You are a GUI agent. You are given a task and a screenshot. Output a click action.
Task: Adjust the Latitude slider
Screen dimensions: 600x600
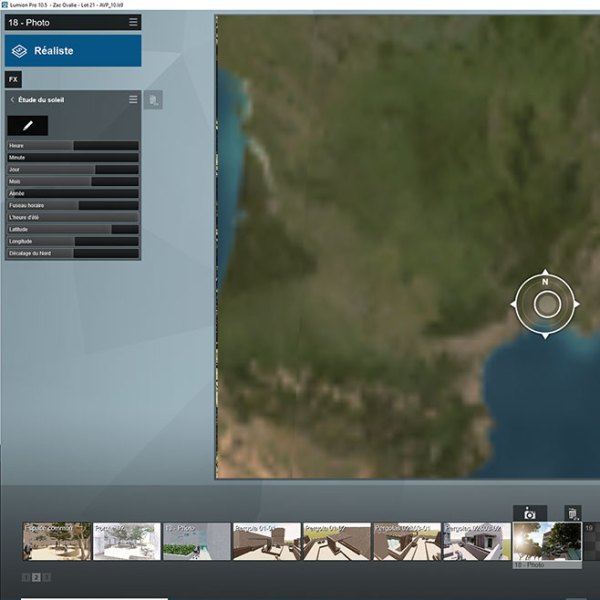(73, 229)
